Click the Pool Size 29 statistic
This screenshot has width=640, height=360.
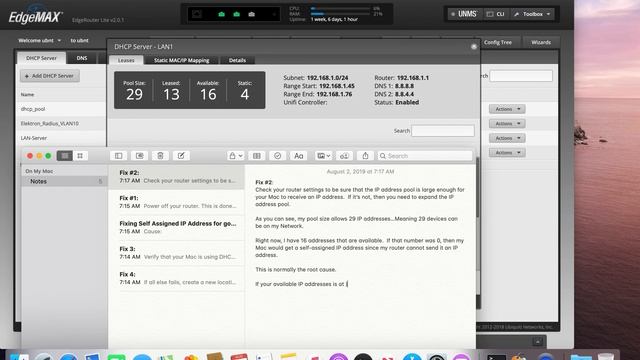click(134, 90)
